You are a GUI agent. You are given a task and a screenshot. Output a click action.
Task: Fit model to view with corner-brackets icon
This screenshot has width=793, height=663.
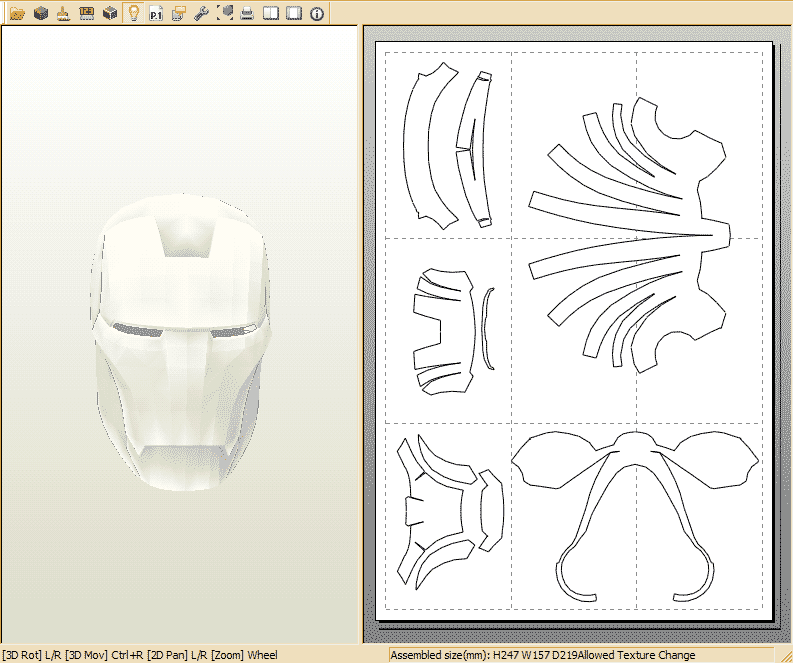pos(225,13)
